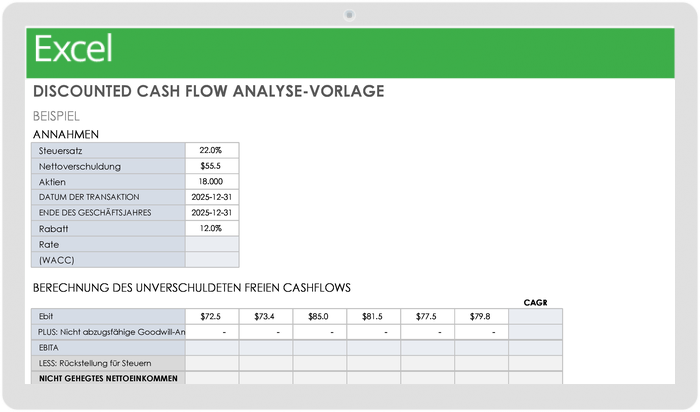Select the Aktien label cell
700x412 pixels.
point(108,182)
